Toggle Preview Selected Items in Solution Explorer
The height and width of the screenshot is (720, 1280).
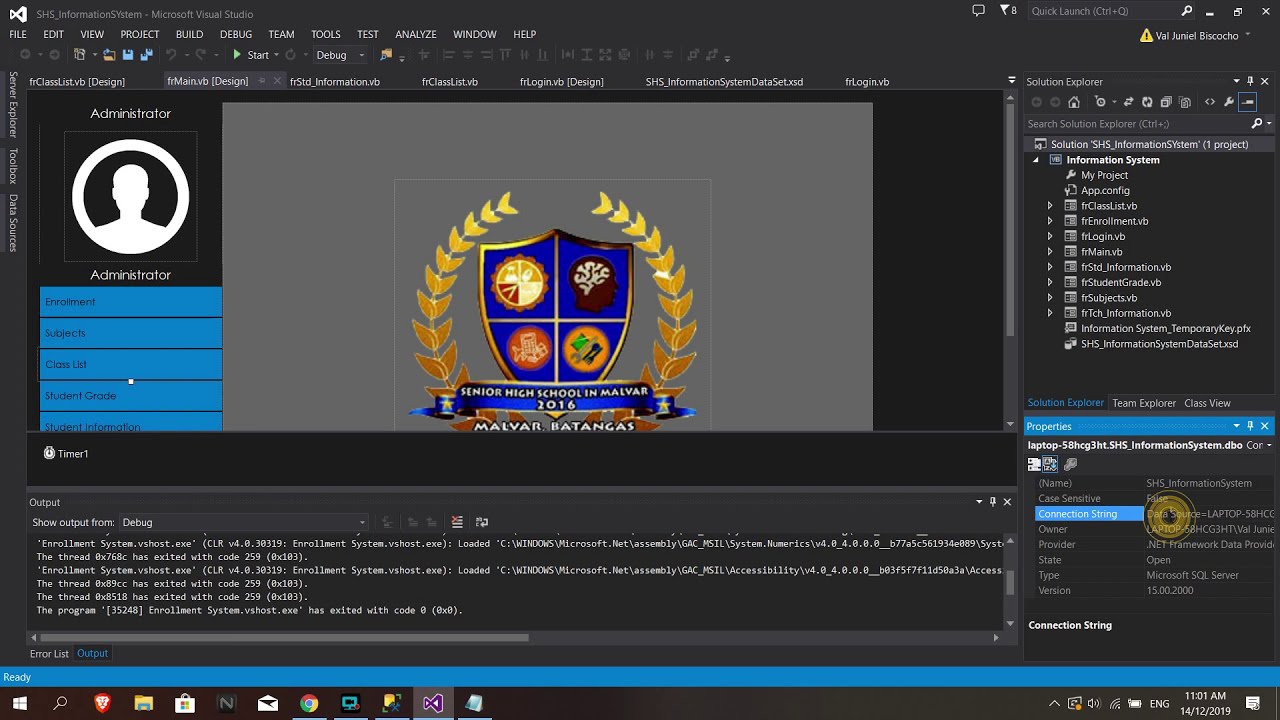[x=1248, y=102]
